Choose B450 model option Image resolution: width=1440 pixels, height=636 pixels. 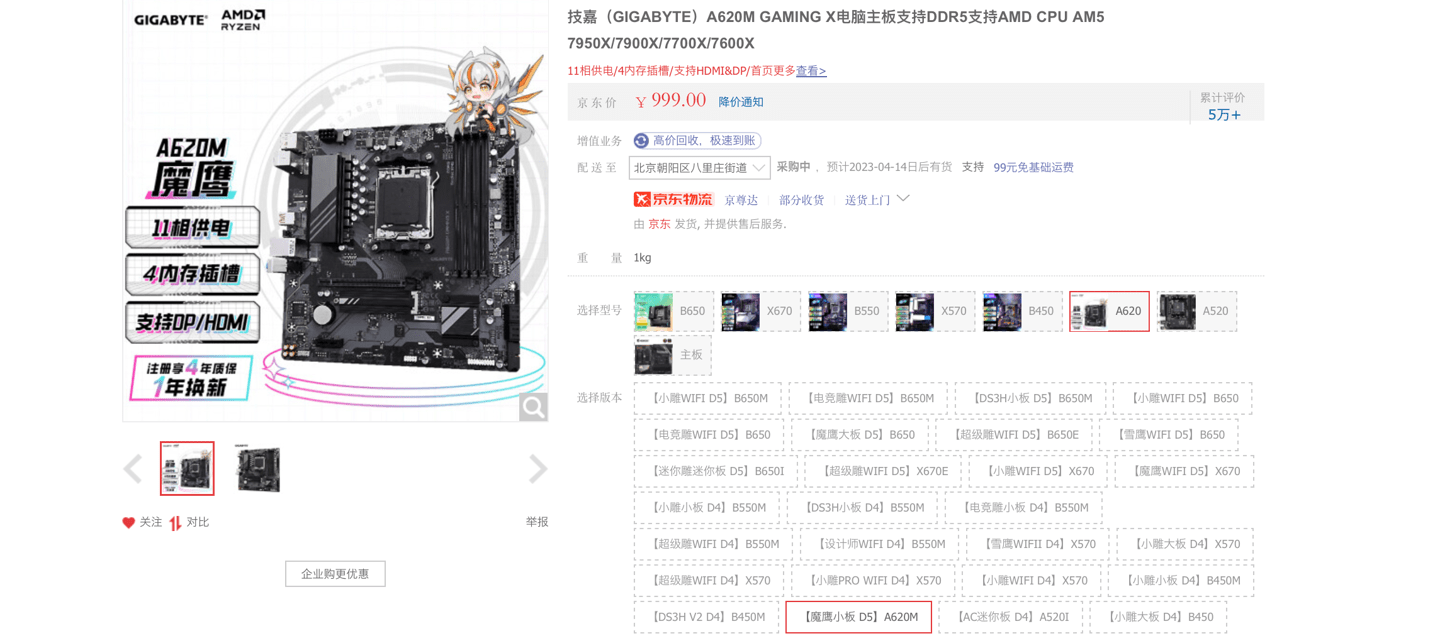[x=1022, y=312]
